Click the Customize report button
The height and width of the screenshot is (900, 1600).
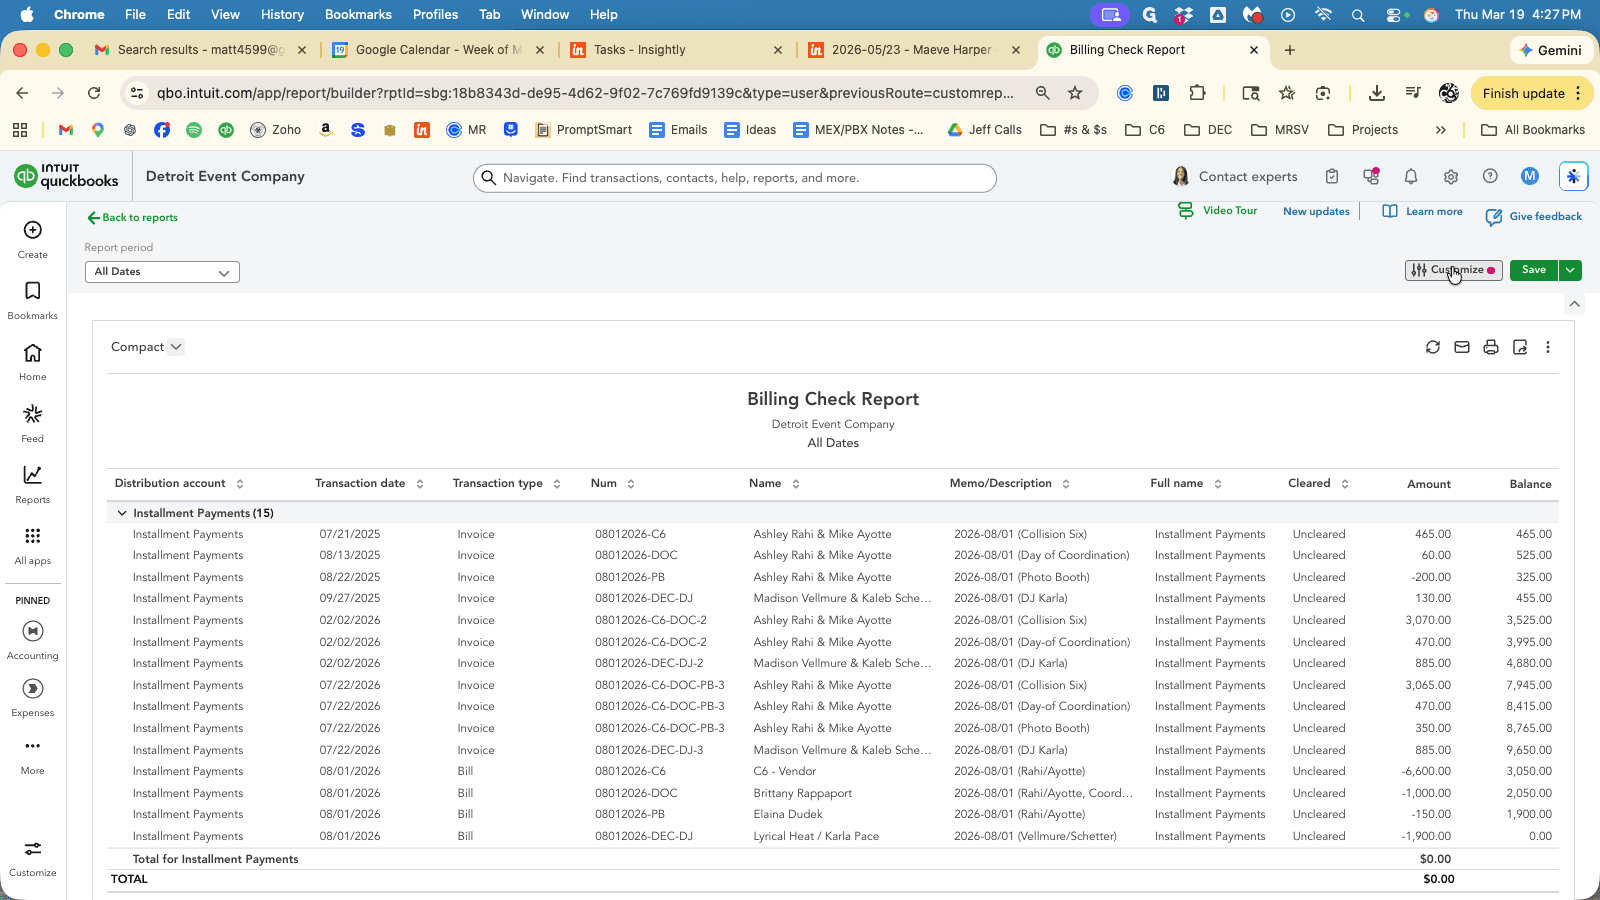pyautogui.click(x=1453, y=270)
